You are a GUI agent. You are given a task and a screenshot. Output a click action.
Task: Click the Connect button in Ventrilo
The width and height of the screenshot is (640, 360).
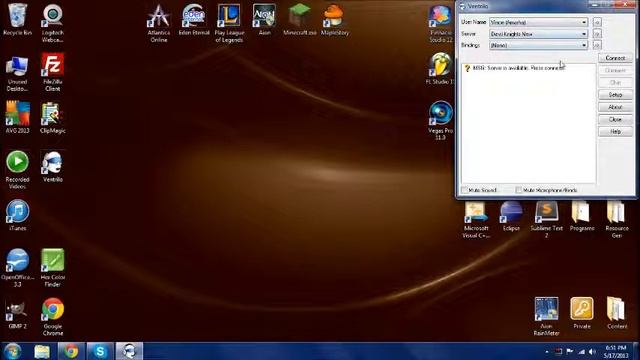pyautogui.click(x=615, y=58)
